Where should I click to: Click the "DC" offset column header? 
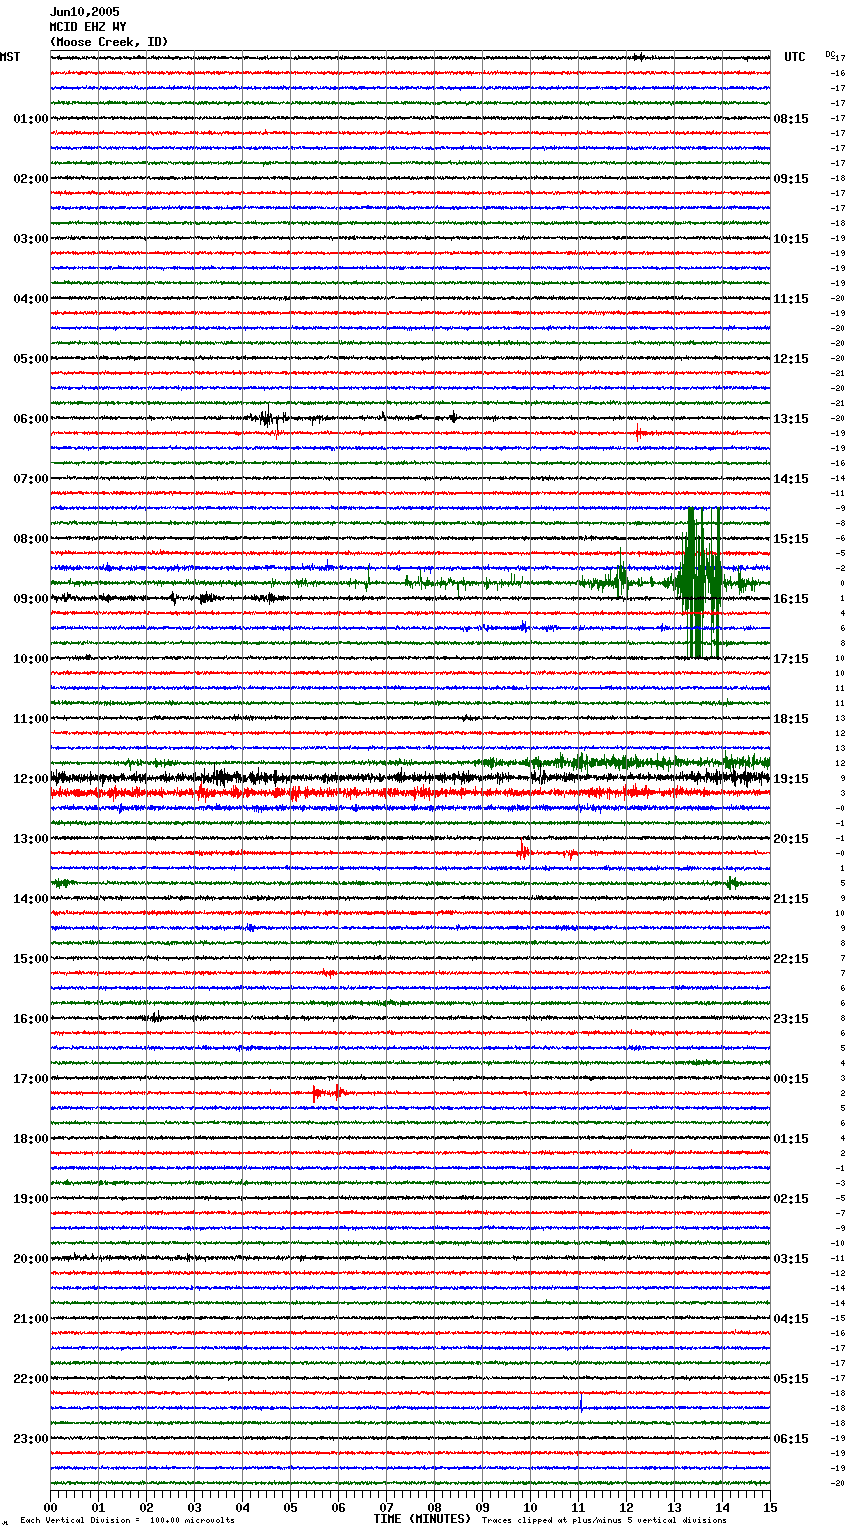[x=829, y=54]
